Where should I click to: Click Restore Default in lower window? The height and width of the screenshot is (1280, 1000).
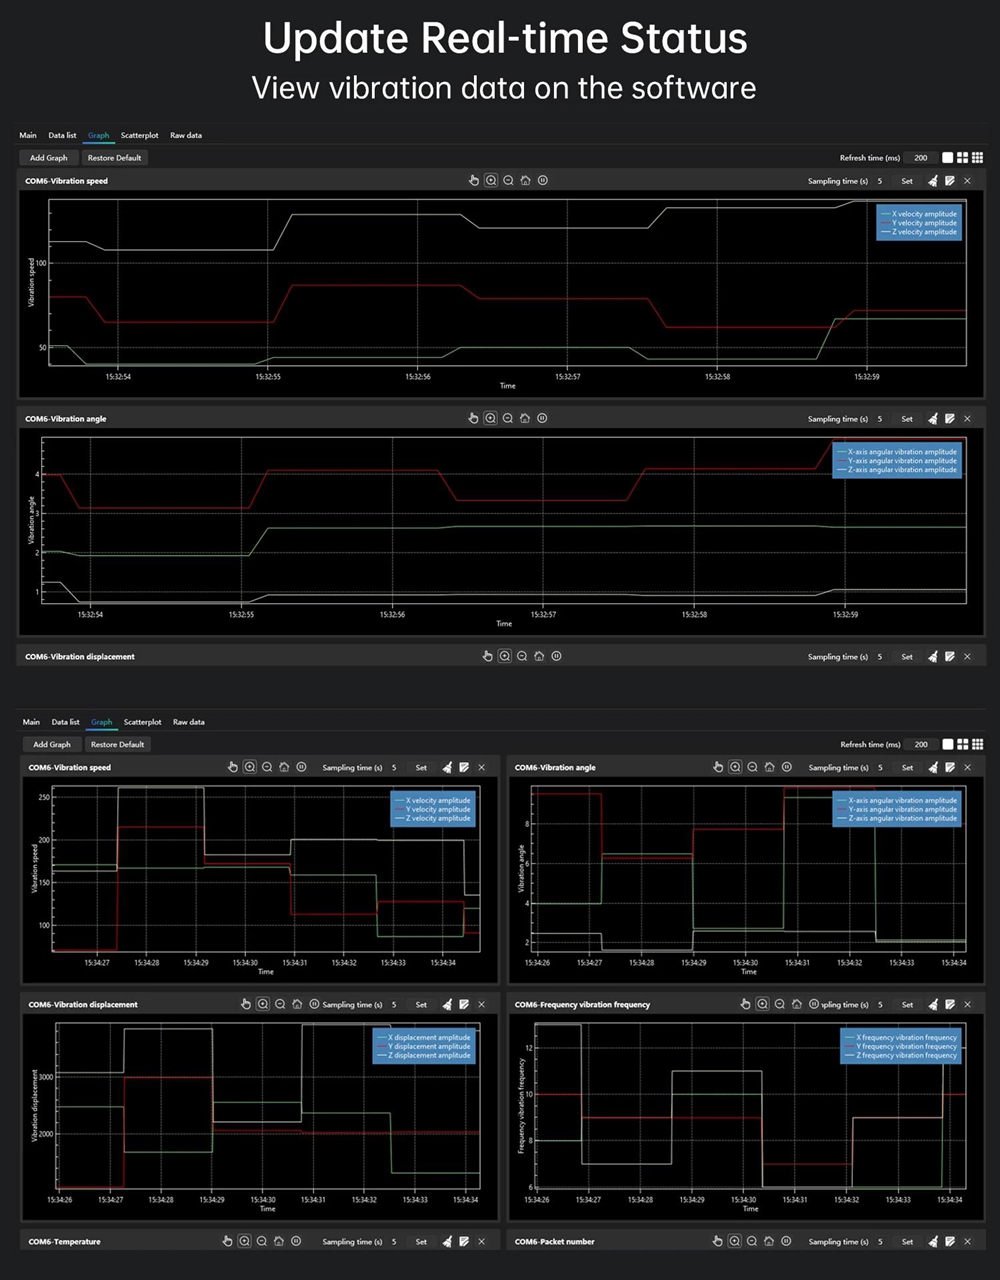(117, 744)
